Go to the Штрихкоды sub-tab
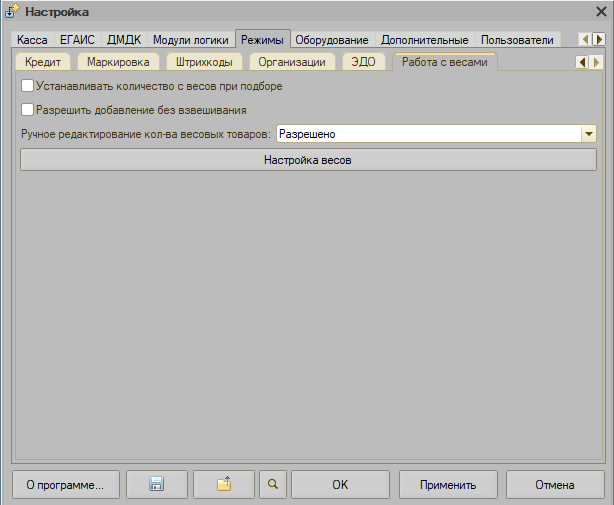 (x=203, y=62)
